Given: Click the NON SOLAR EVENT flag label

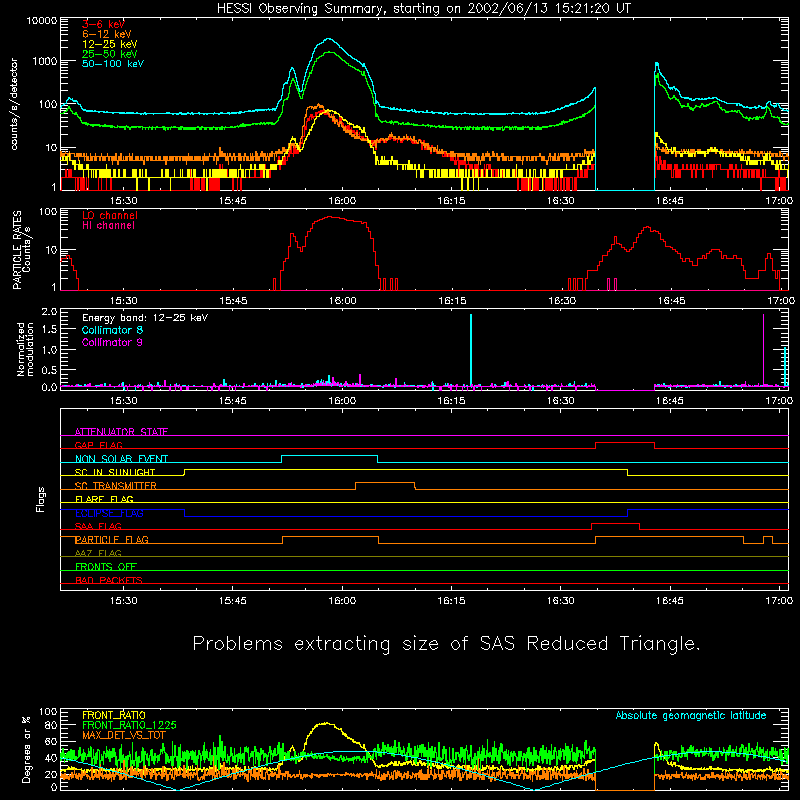Looking at the screenshot, I should click(x=121, y=459).
